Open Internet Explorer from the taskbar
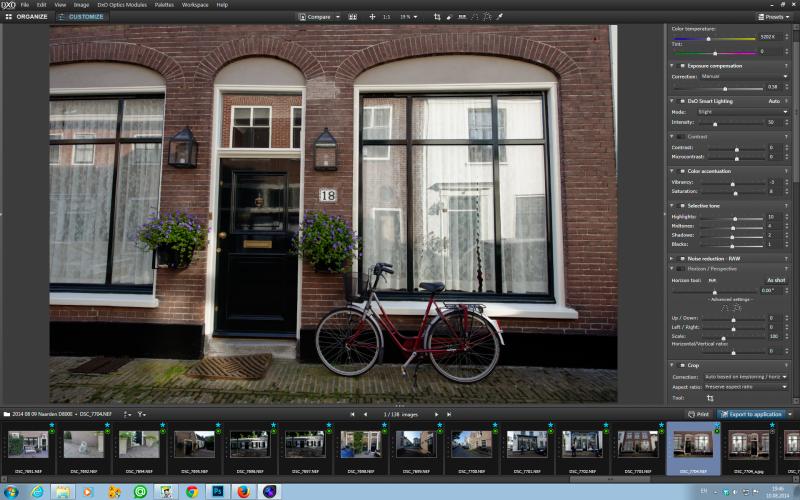 coord(37,492)
